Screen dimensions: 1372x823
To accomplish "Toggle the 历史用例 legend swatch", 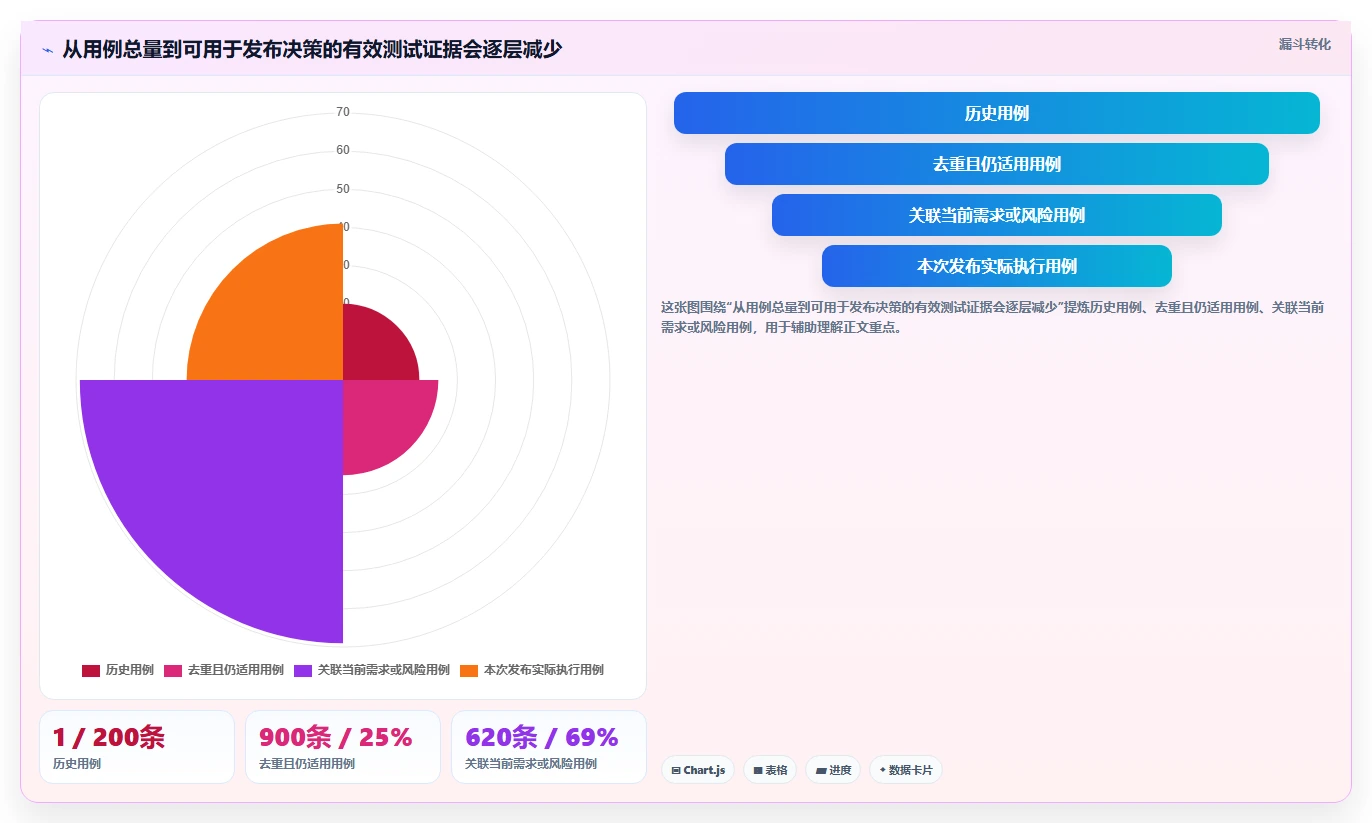I will (x=91, y=670).
